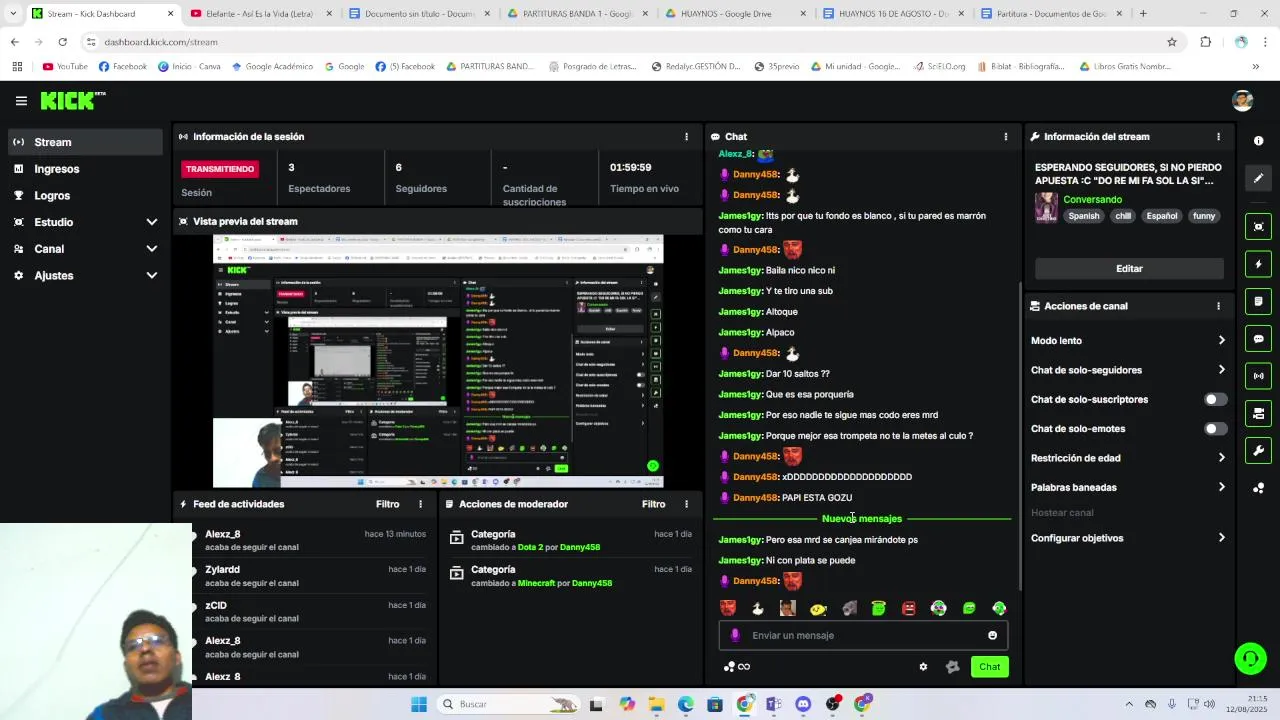1280x720 pixels.
Task: Open Discord from the taskbar
Action: [x=803, y=704]
